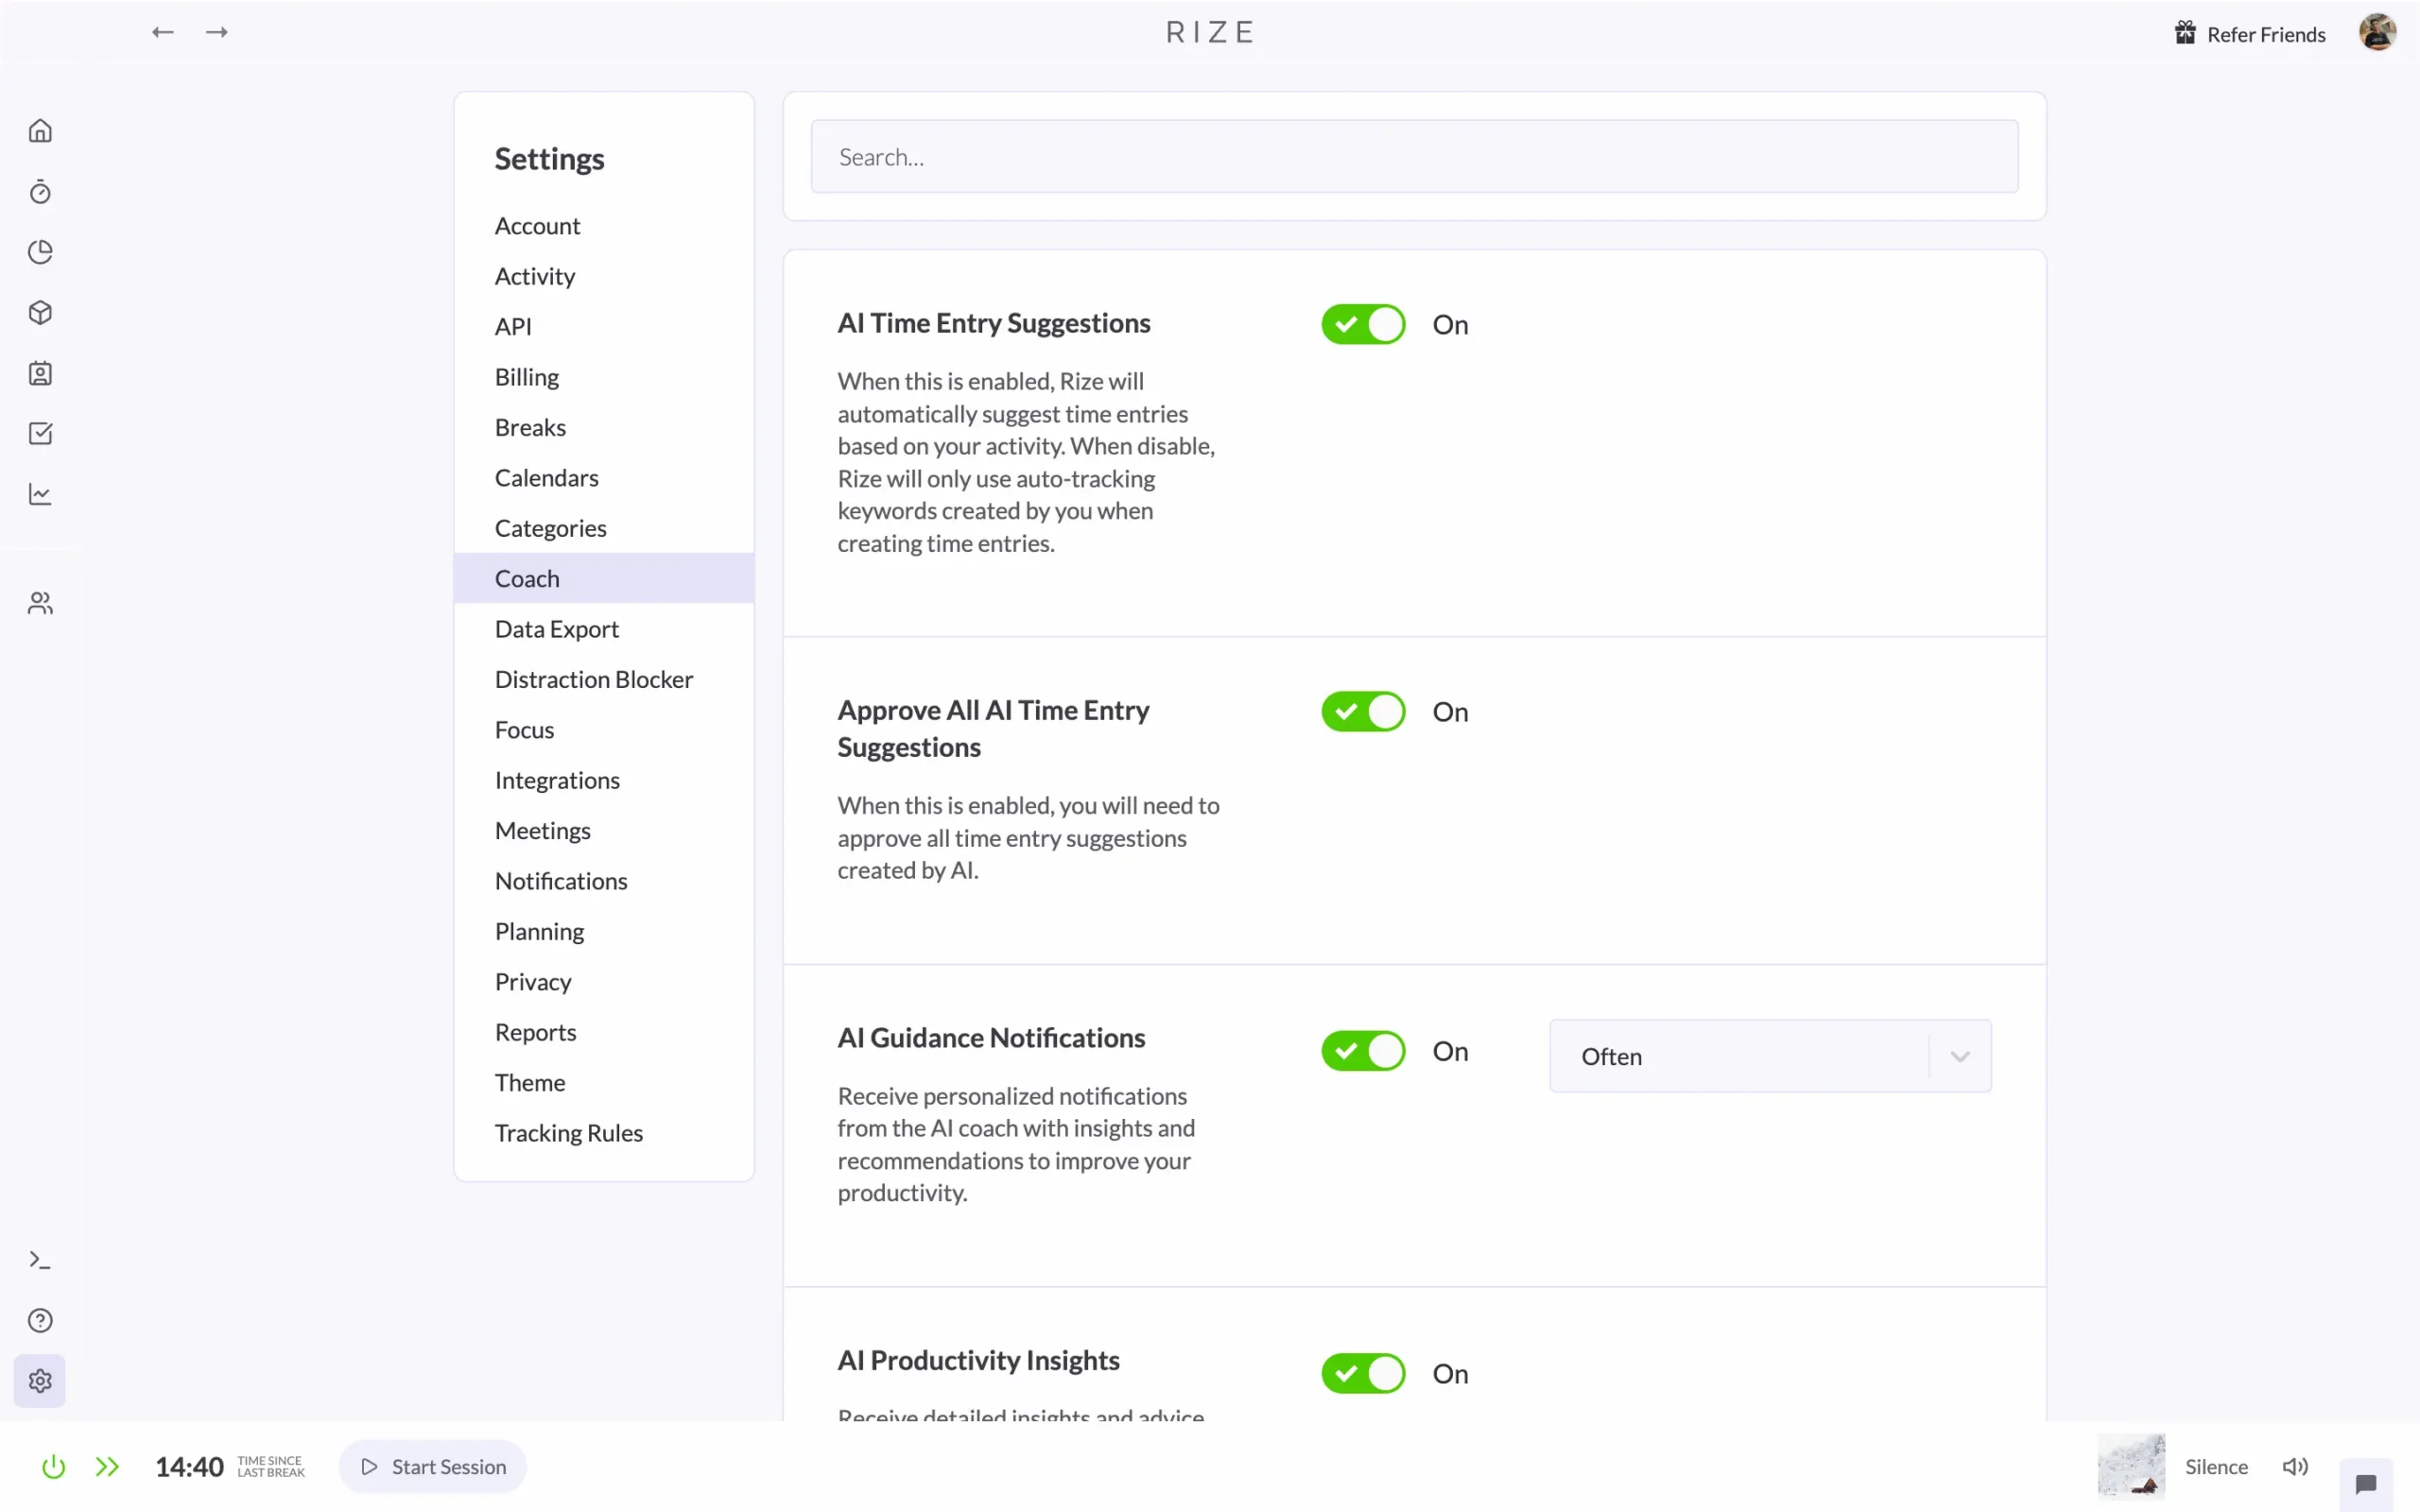Open the checkbox tasks icon in sidebar
The height and width of the screenshot is (1512, 2420).
click(40, 433)
